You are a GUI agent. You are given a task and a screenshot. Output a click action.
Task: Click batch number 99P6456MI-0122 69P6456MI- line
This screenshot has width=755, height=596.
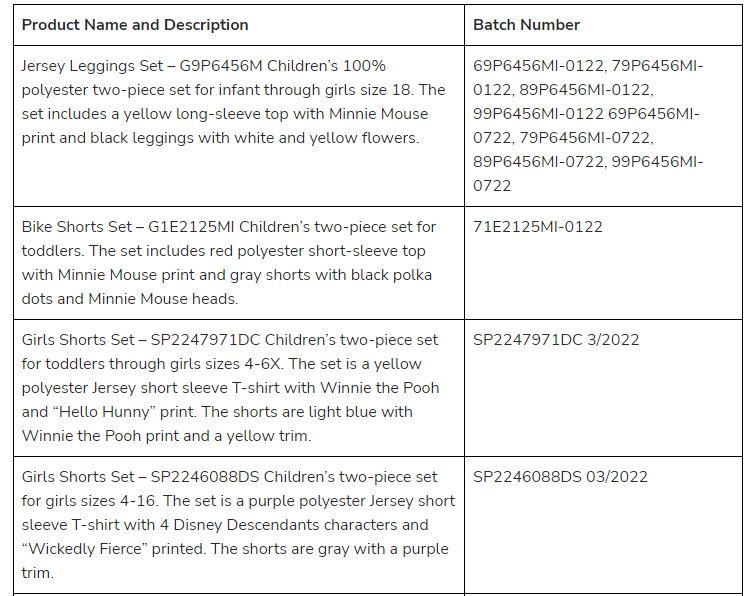586,114
